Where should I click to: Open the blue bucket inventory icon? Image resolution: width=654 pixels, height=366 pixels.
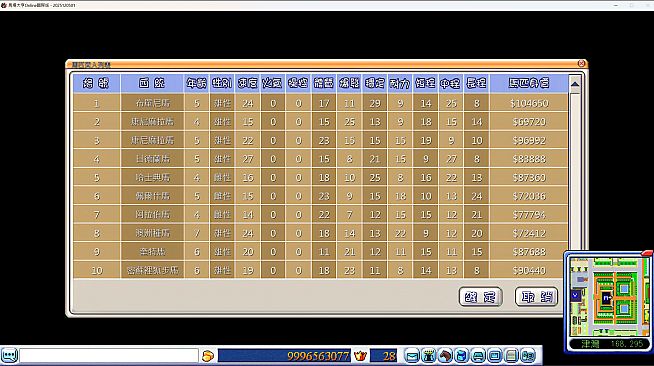pos(461,356)
